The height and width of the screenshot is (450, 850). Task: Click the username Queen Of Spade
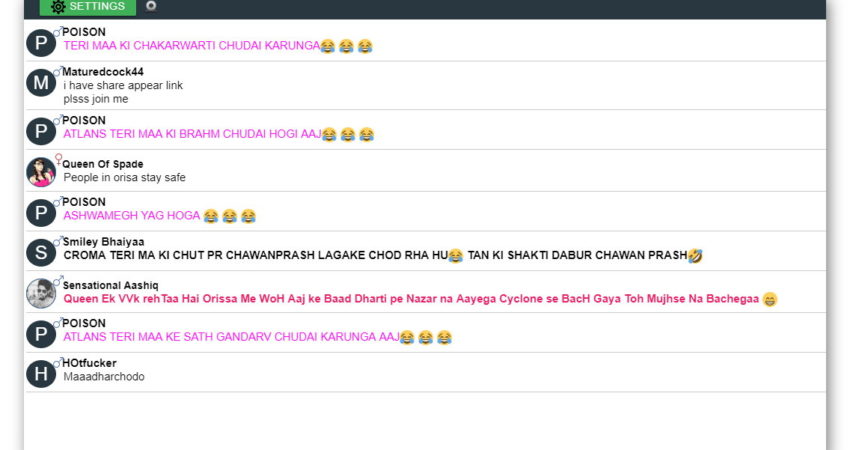point(103,164)
